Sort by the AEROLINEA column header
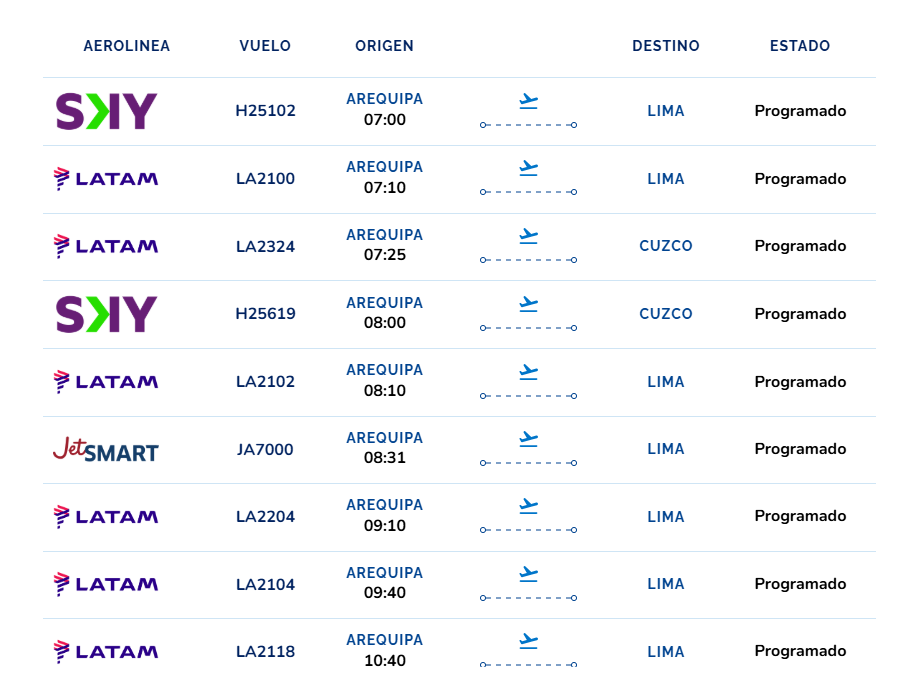The image size is (915, 687). point(127,46)
